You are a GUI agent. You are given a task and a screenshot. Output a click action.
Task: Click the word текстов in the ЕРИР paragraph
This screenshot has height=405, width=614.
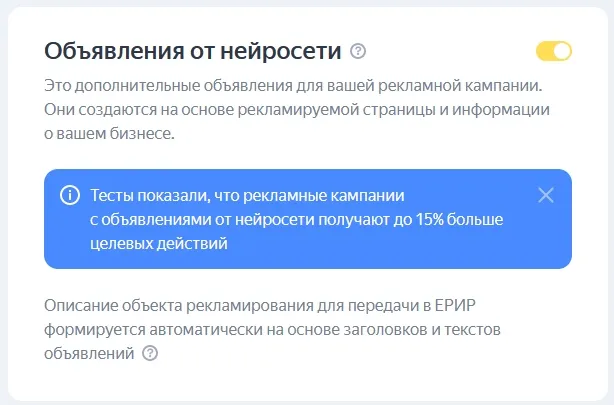pyautogui.click(x=472, y=330)
